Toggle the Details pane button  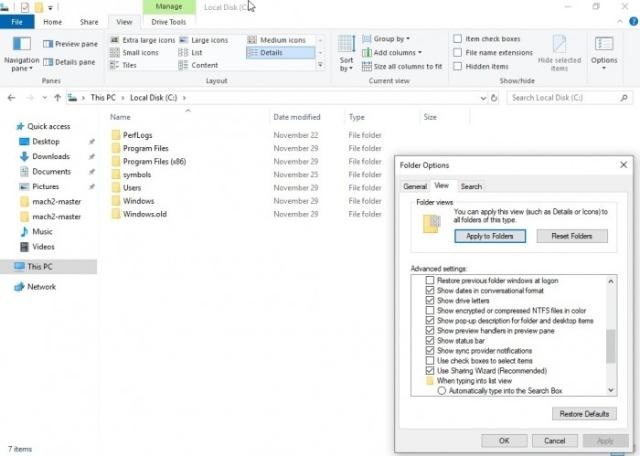click(x=69, y=62)
